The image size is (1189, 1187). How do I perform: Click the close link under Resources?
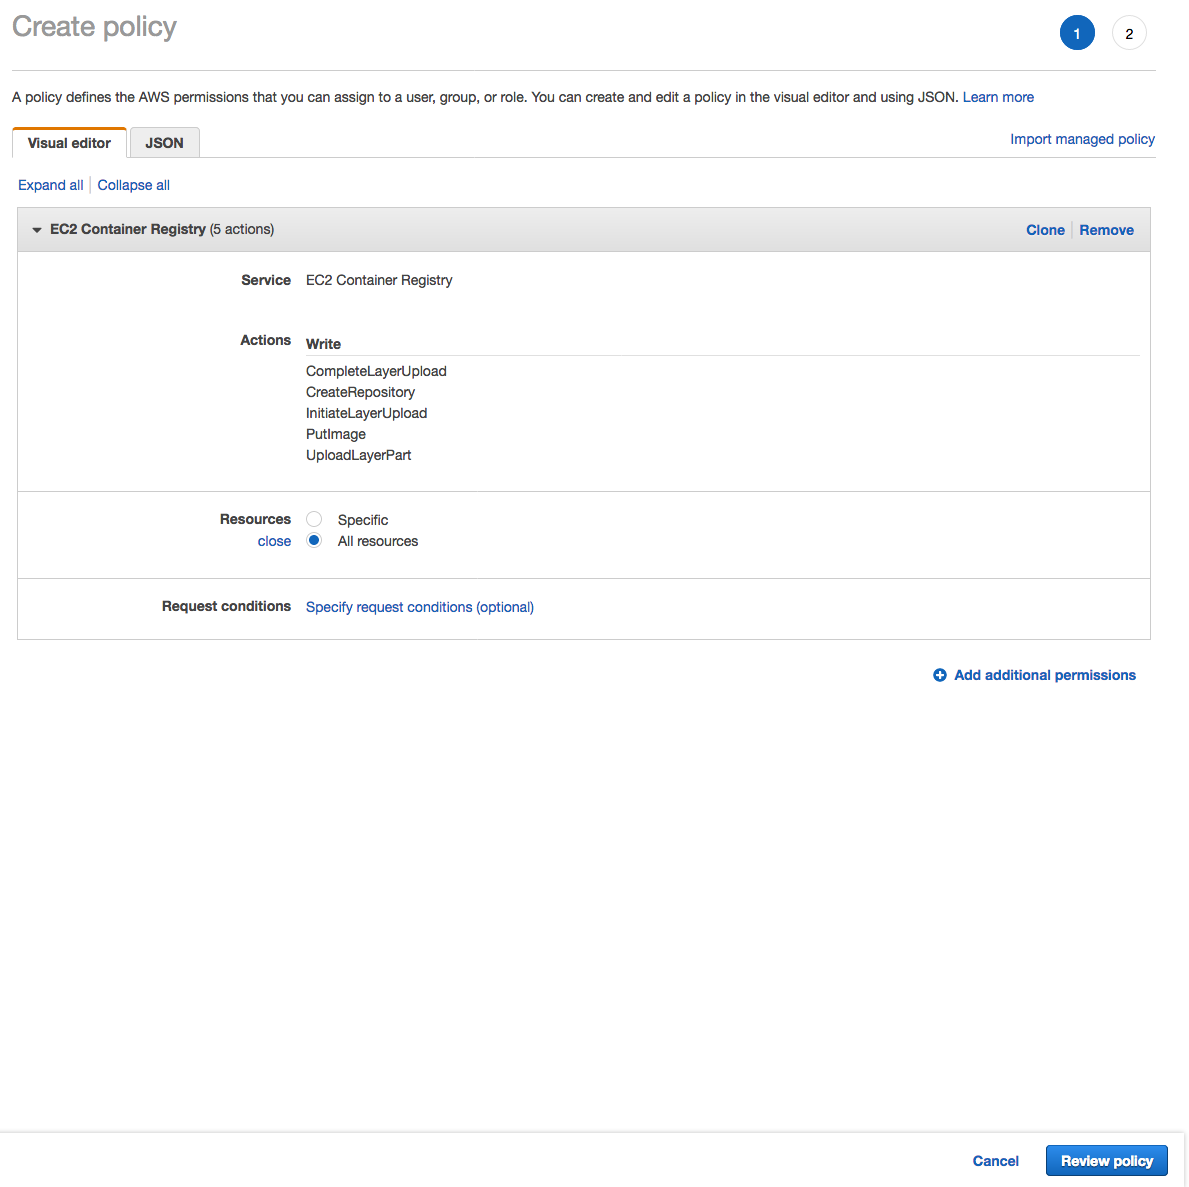pos(274,541)
